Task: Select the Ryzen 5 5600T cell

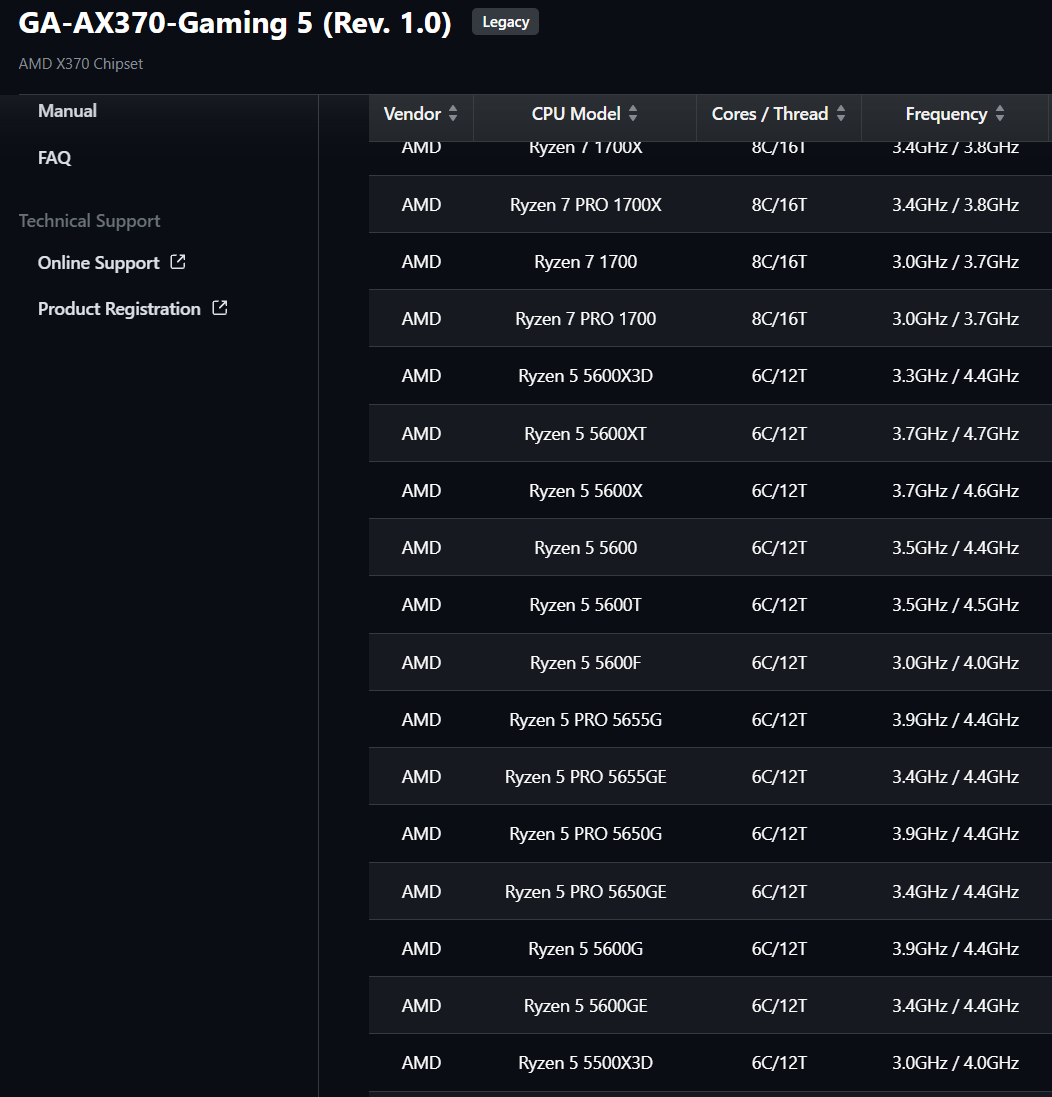Action: click(x=585, y=604)
